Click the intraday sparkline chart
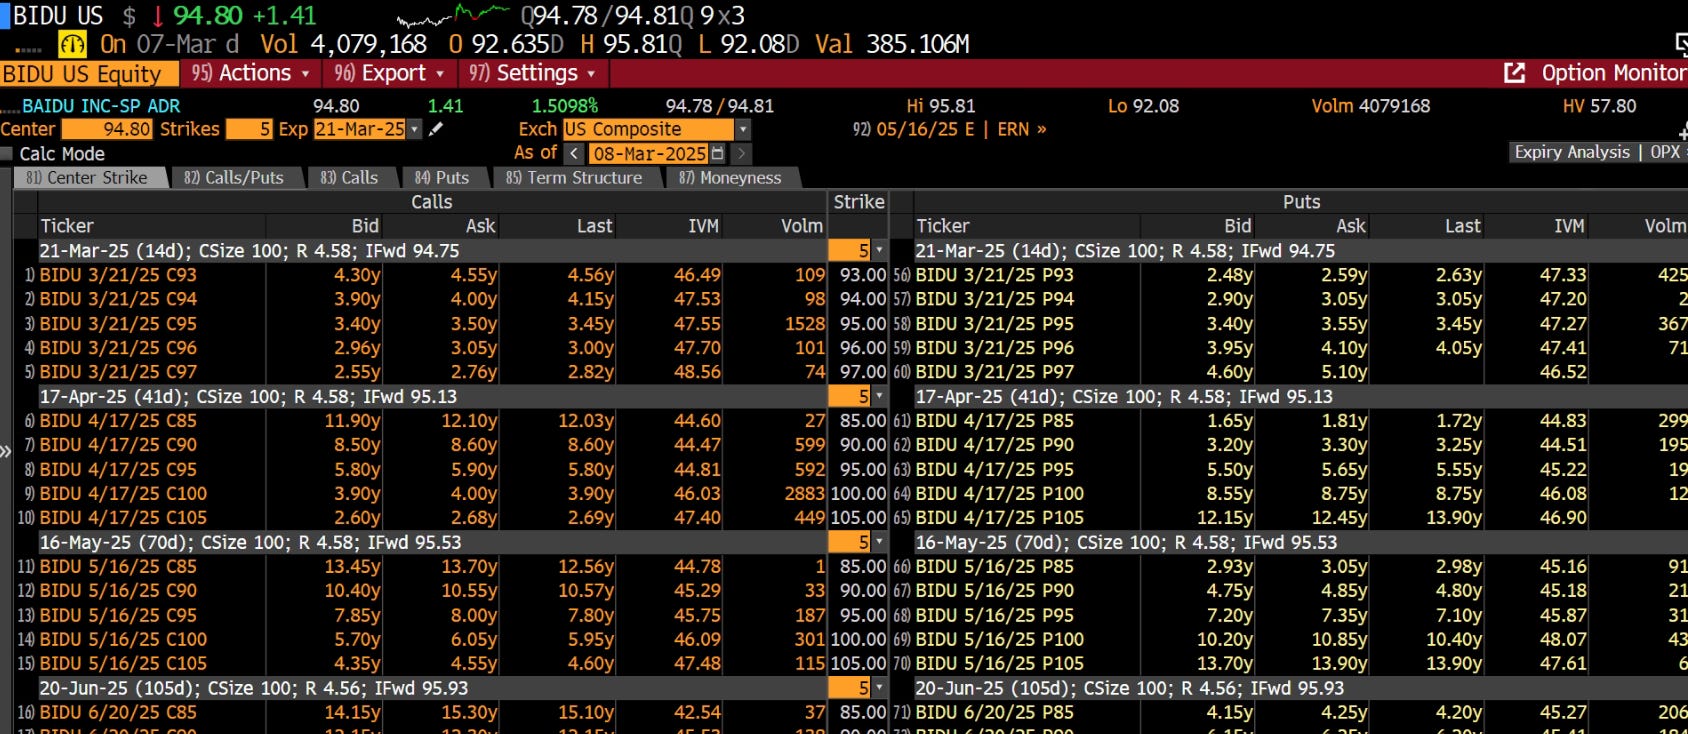Viewport: 1688px width, 734px height. coord(453,15)
